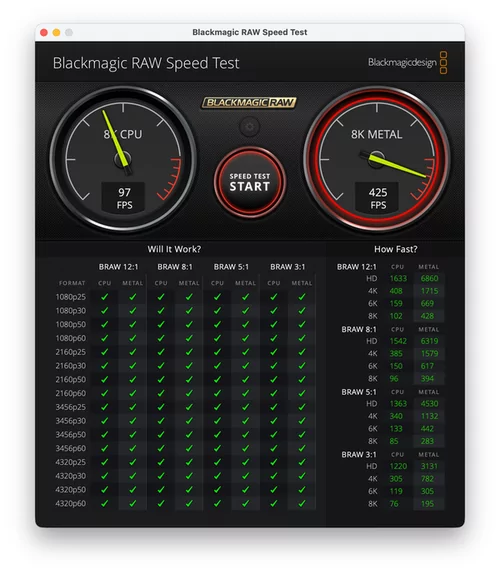Select the 4320p60 format row label
This screenshot has height=574, width=500.
pyautogui.click(x=71, y=503)
